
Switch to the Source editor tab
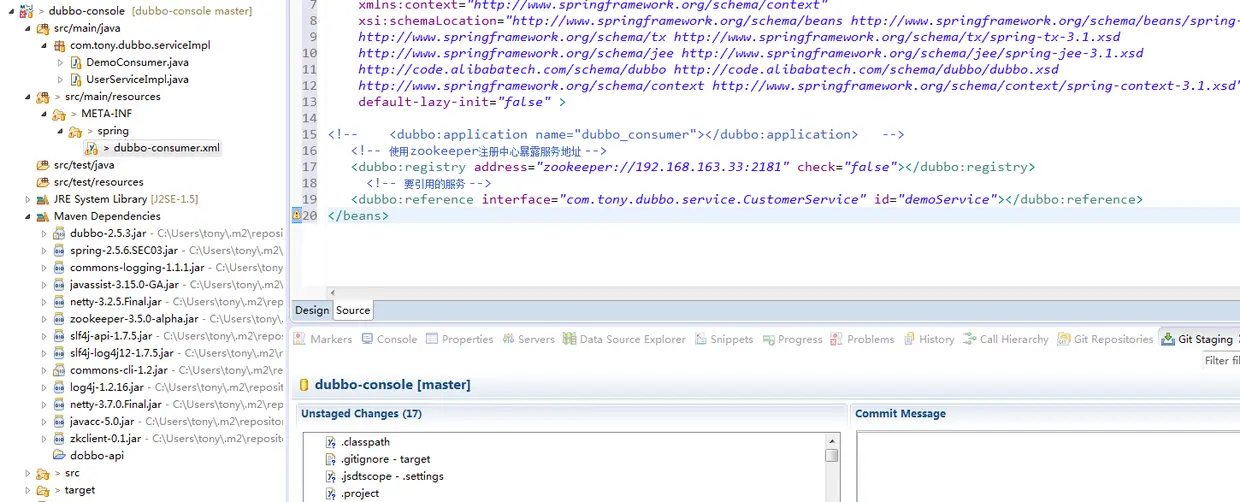point(353,310)
